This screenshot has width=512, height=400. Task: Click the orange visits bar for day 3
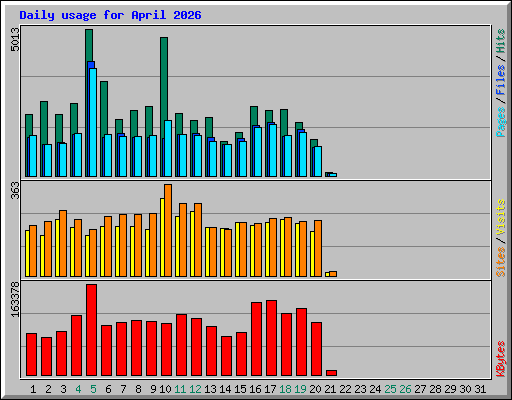click(x=63, y=243)
